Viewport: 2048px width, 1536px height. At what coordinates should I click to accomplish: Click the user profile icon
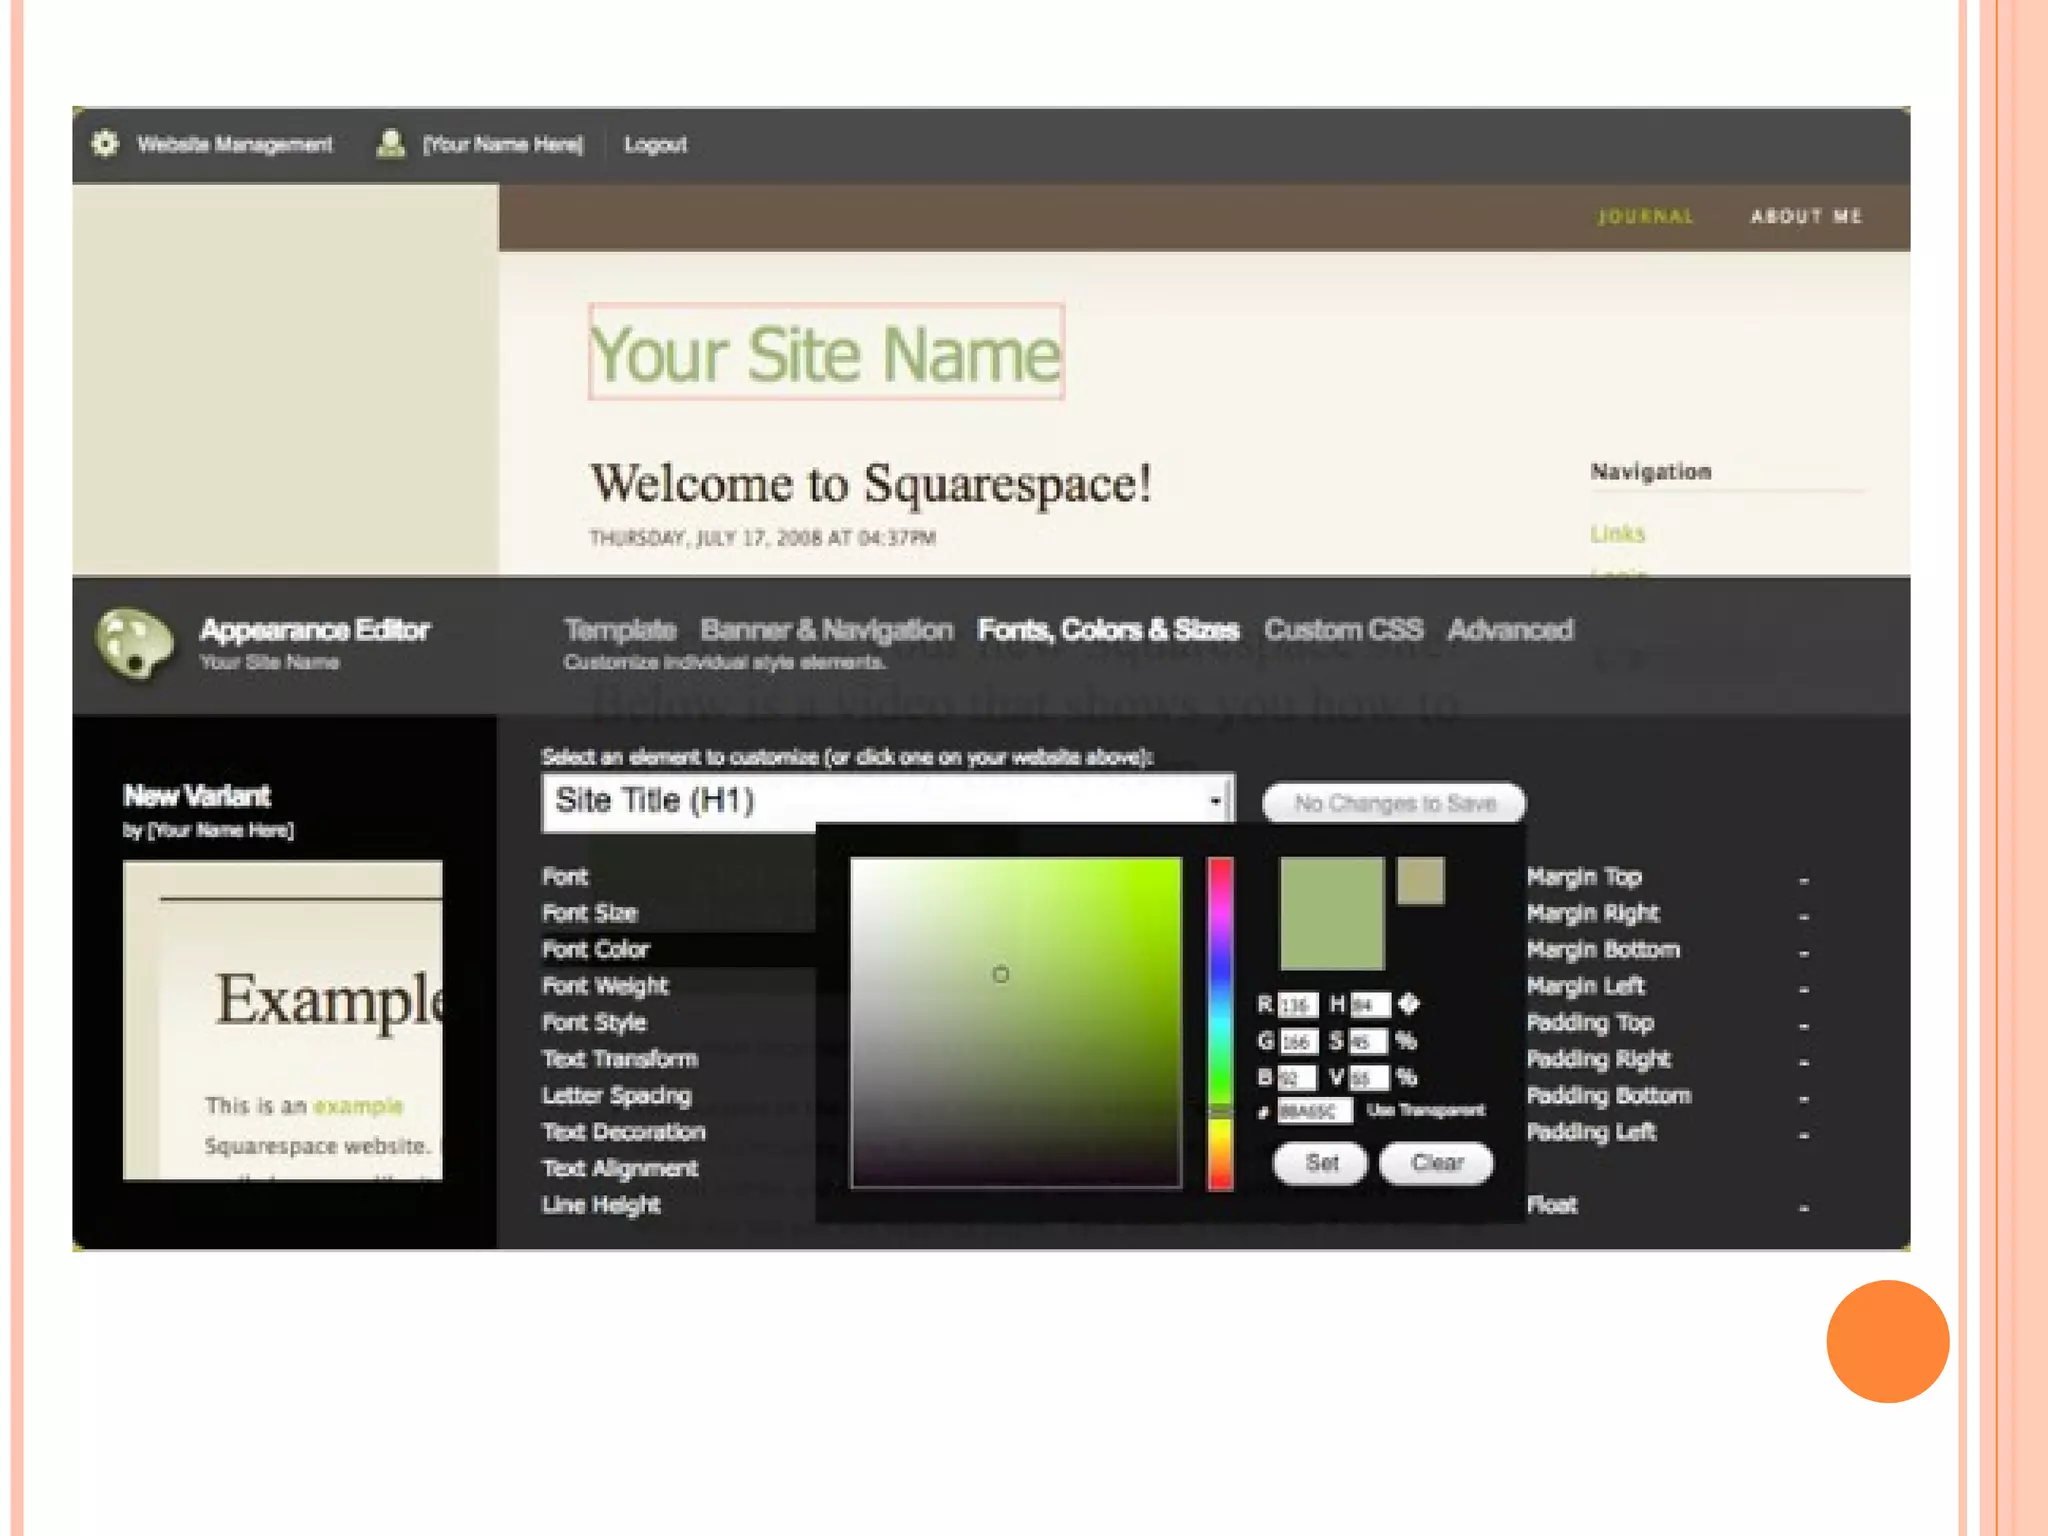390,144
